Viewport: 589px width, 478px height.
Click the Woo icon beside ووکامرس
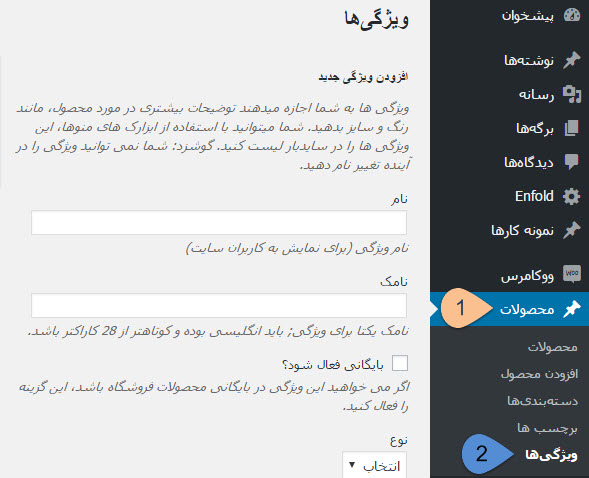[x=572, y=274]
